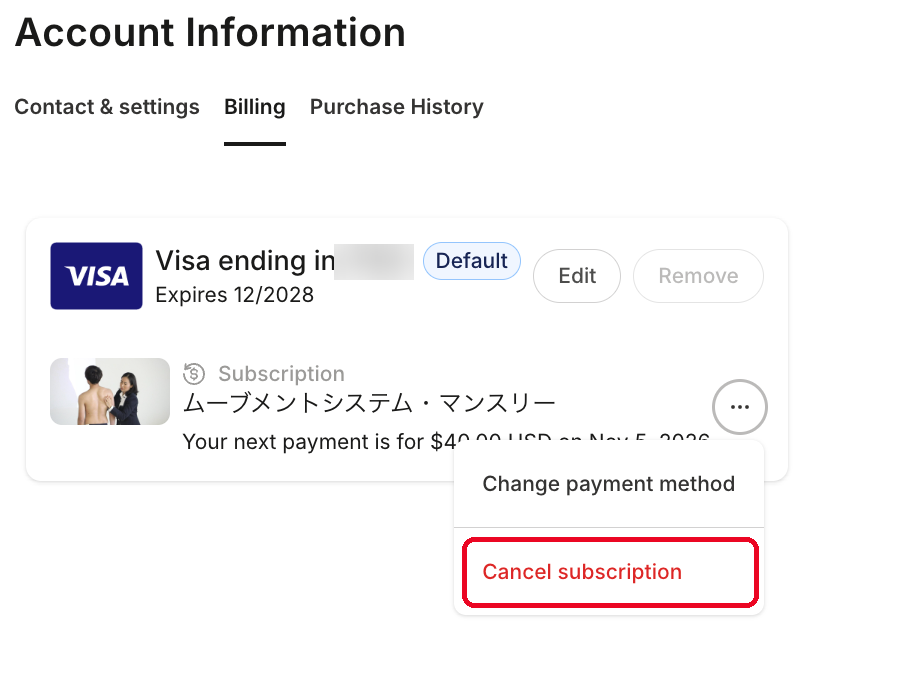916x684 pixels.
Task: Choose Change payment method from the menu
Action: coord(609,484)
